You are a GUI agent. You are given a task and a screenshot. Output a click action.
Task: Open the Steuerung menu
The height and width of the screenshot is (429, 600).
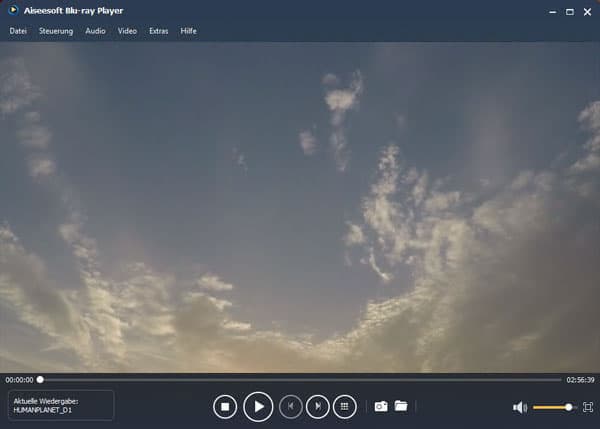(56, 31)
